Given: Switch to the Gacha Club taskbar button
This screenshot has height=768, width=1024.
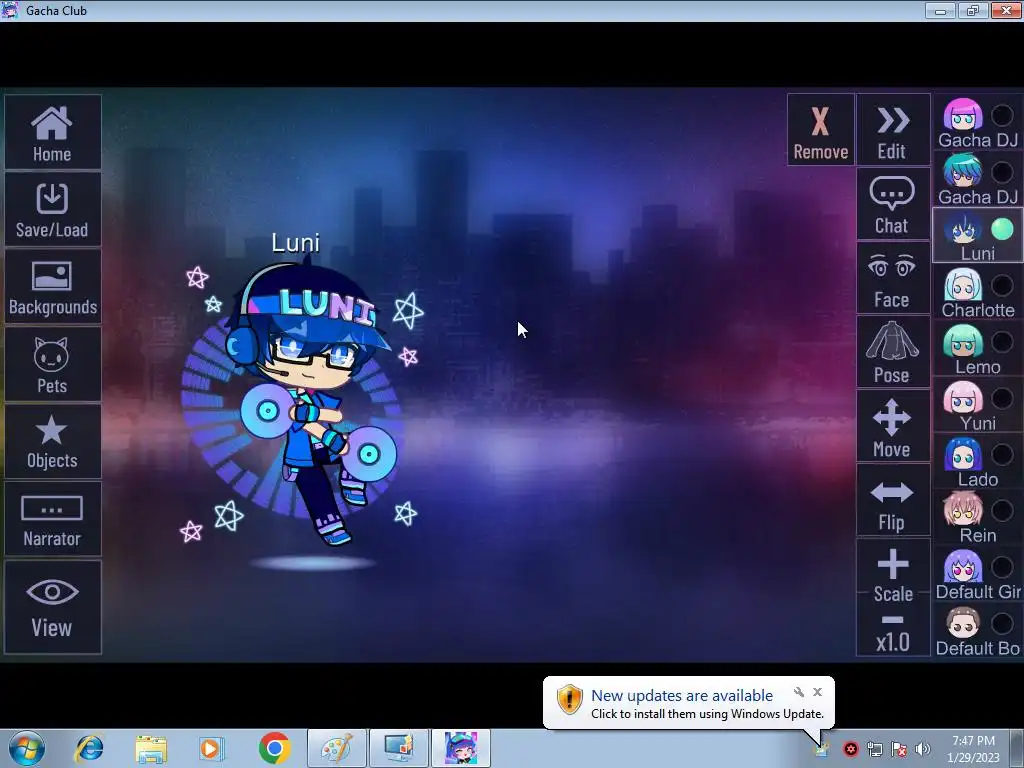Looking at the screenshot, I should pos(461,748).
